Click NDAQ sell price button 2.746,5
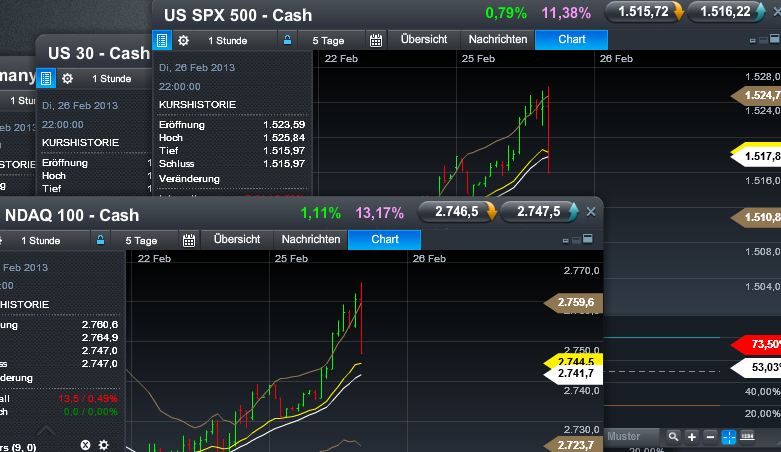 (x=457, y=212)
